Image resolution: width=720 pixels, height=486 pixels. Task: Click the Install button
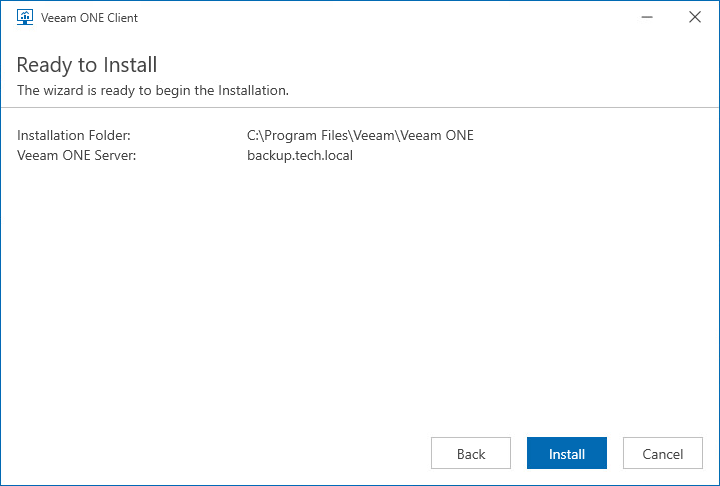pos(567,453)
